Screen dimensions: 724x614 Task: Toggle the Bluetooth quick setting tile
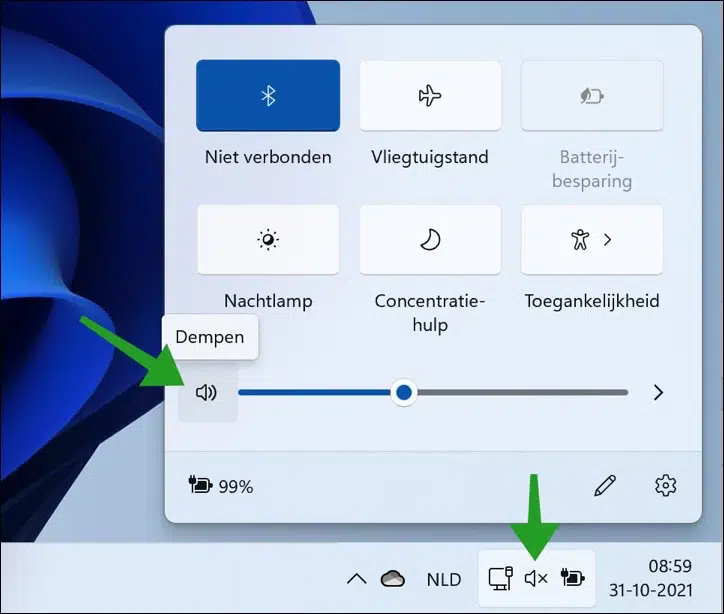click(x=268, y=96)
